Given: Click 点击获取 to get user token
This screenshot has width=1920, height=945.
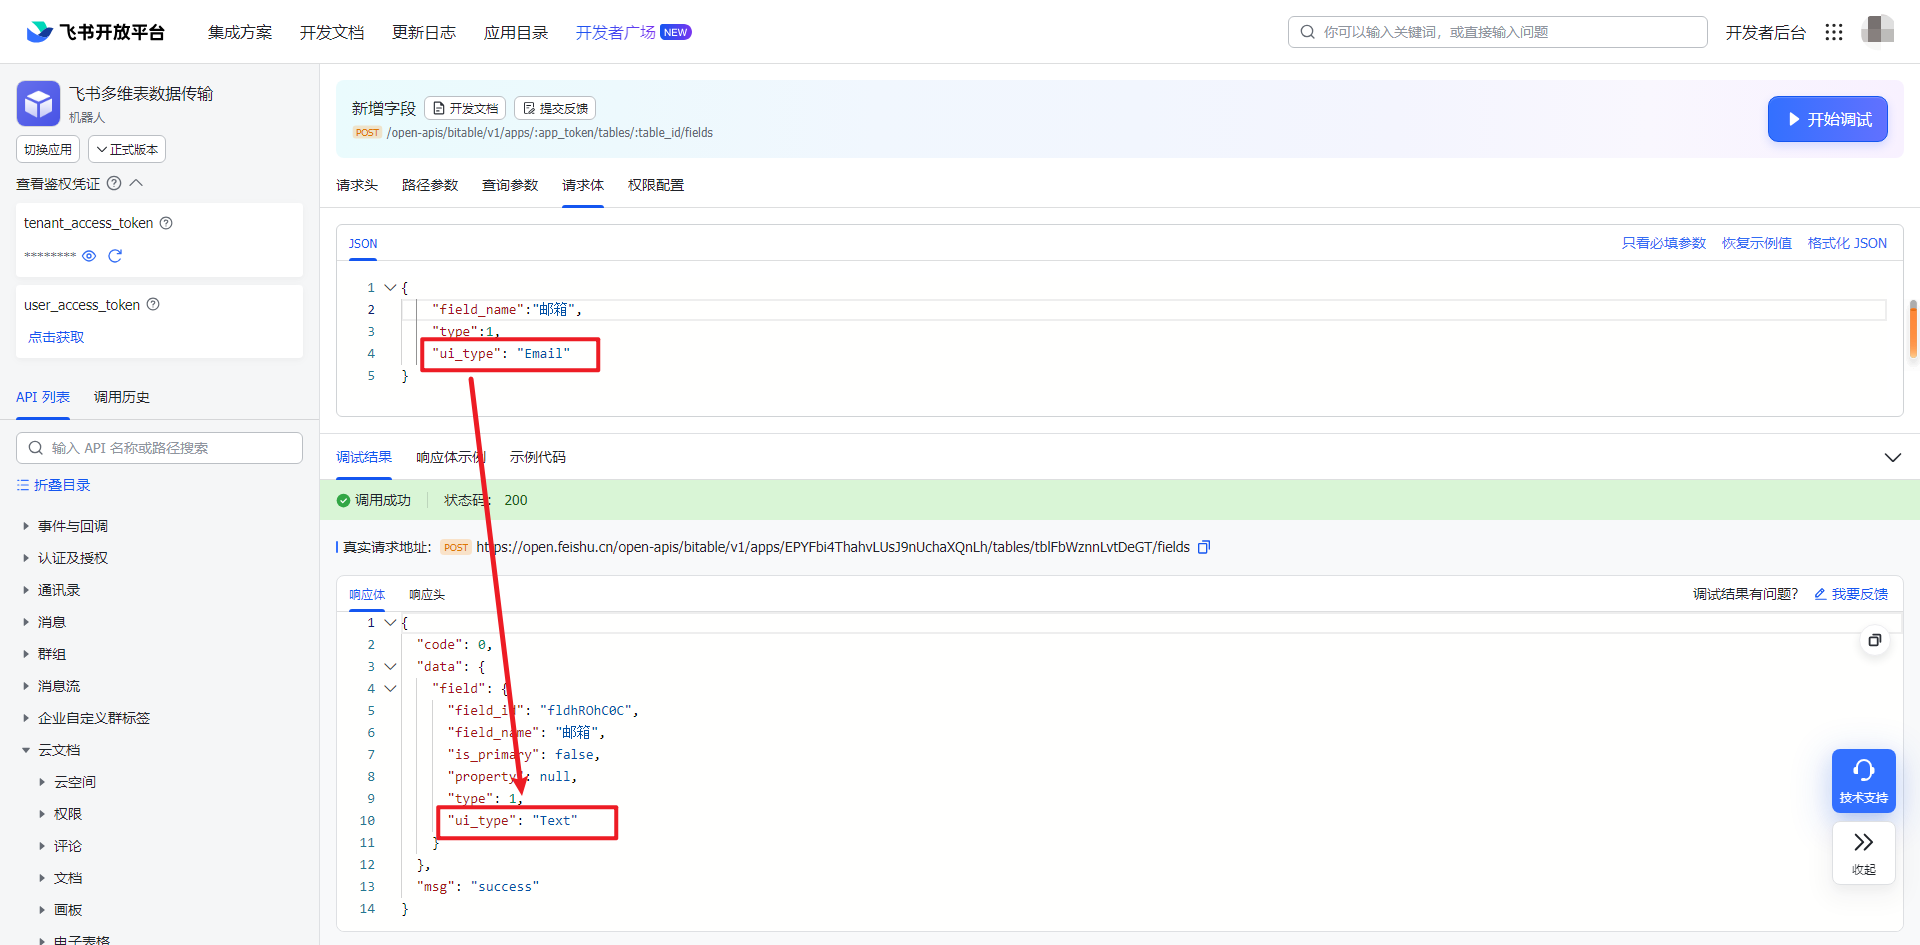Looking at the screenshot, I should click(x=56, y=337).
